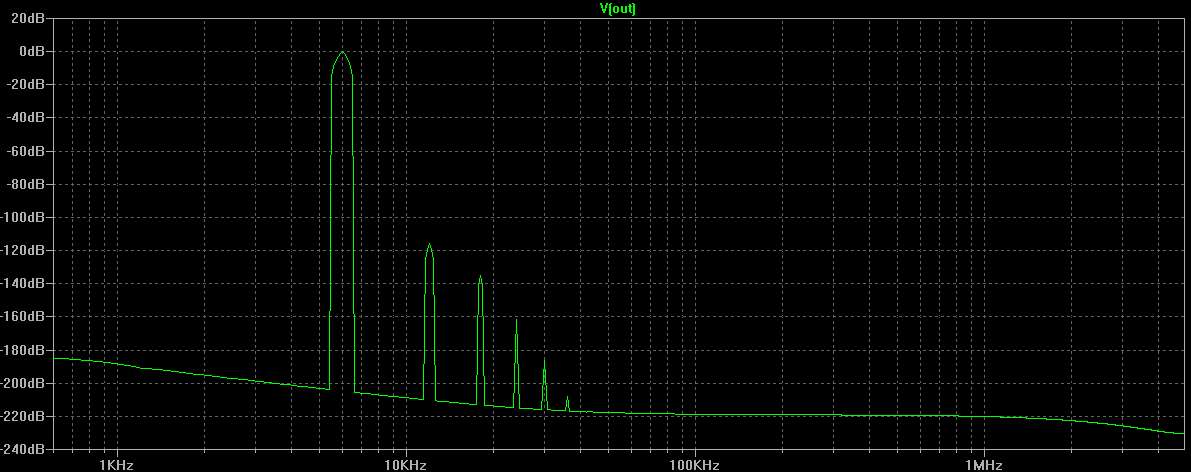Click the -100dB vertical axis label
This screenshot has width=1191, height=472.
pos(24,217)
